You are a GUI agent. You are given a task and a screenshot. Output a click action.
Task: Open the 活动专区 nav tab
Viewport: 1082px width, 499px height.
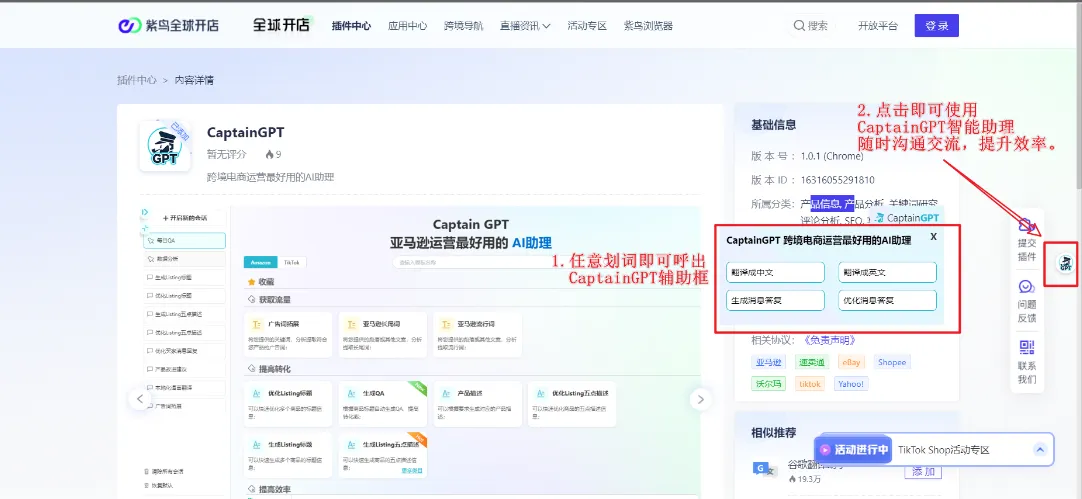pos(587,26)
